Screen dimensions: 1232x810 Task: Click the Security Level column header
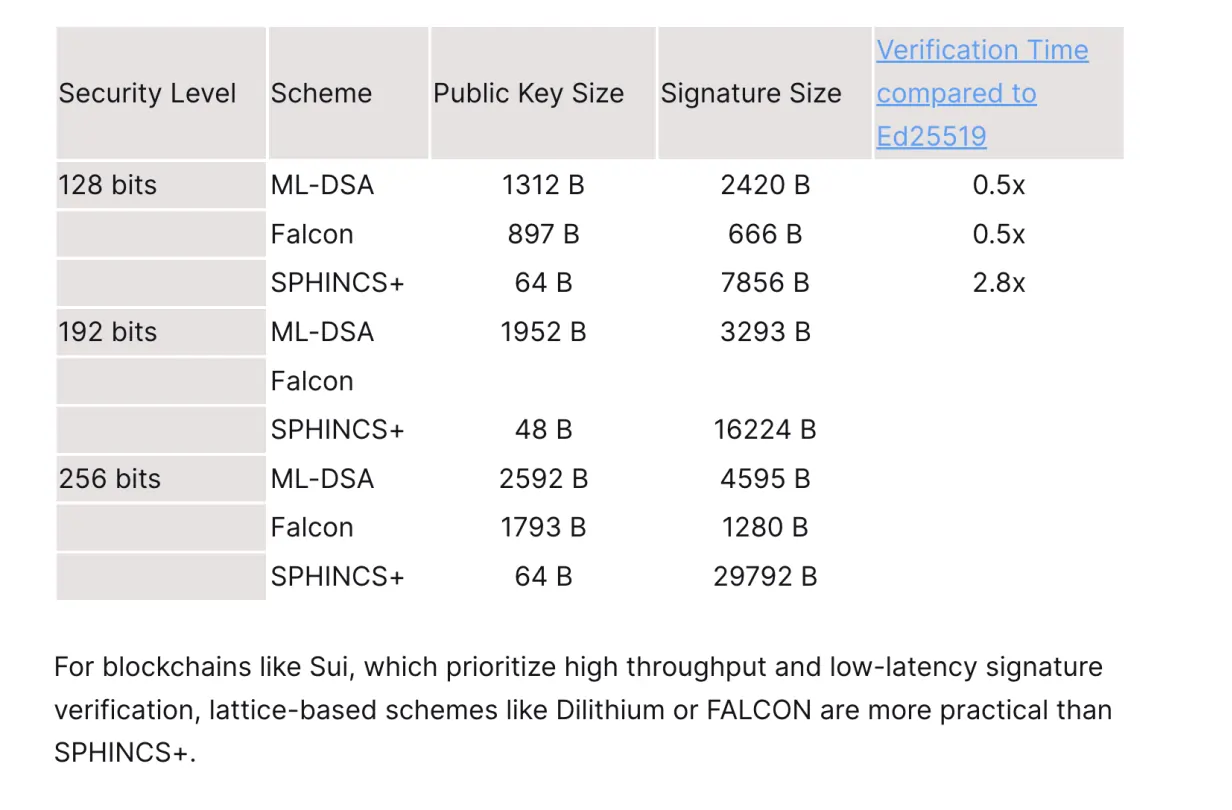148,93
